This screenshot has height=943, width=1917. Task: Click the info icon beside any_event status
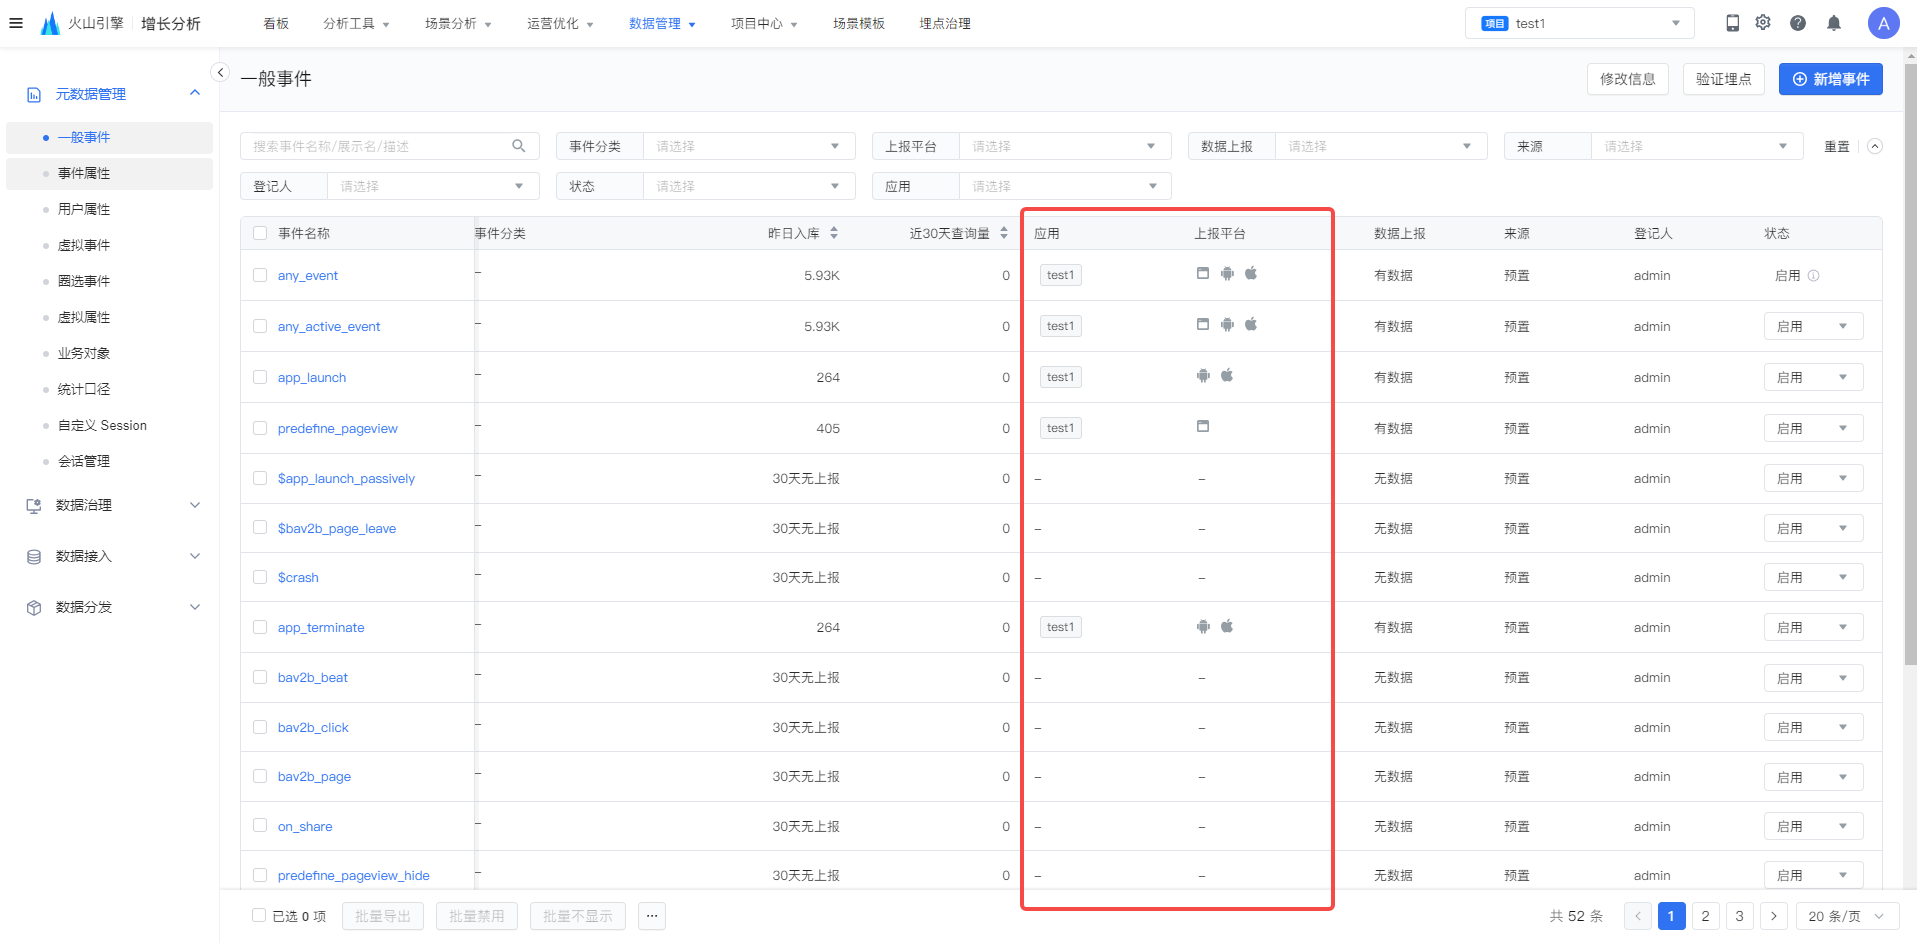click(1813, 275)
